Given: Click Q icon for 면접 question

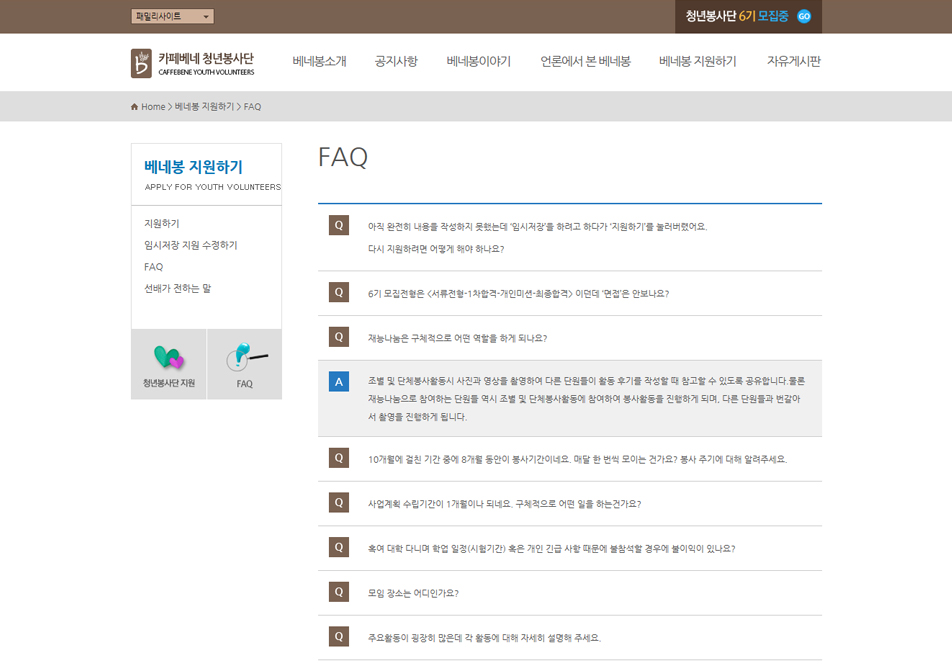Looking at the screenshot, I should [x=339, y=292].
